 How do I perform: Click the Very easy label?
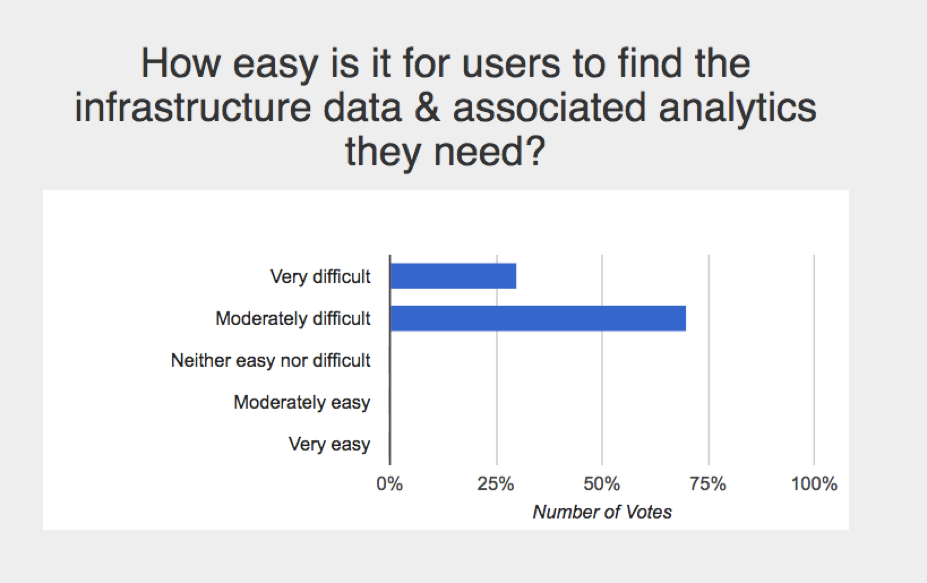pos(329,444)
